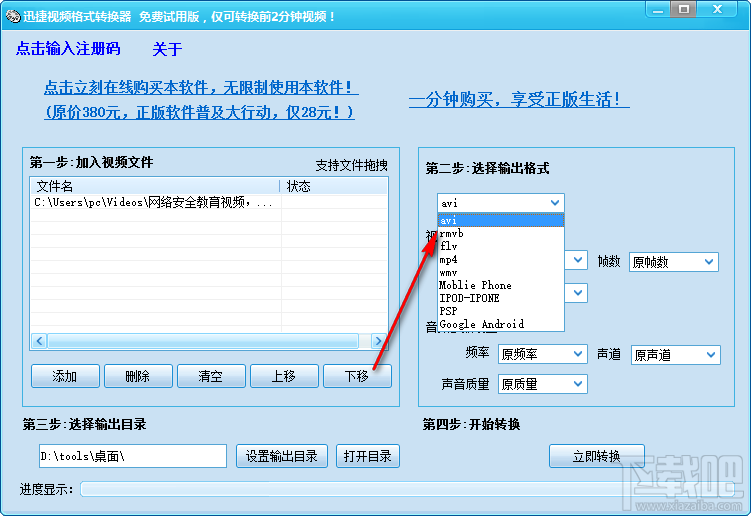Open the 声道 dropdown showing 原声道
Image resolution: width=751 pixels, height=516 pixels.
pyautogui.click(x=675, y=355)
